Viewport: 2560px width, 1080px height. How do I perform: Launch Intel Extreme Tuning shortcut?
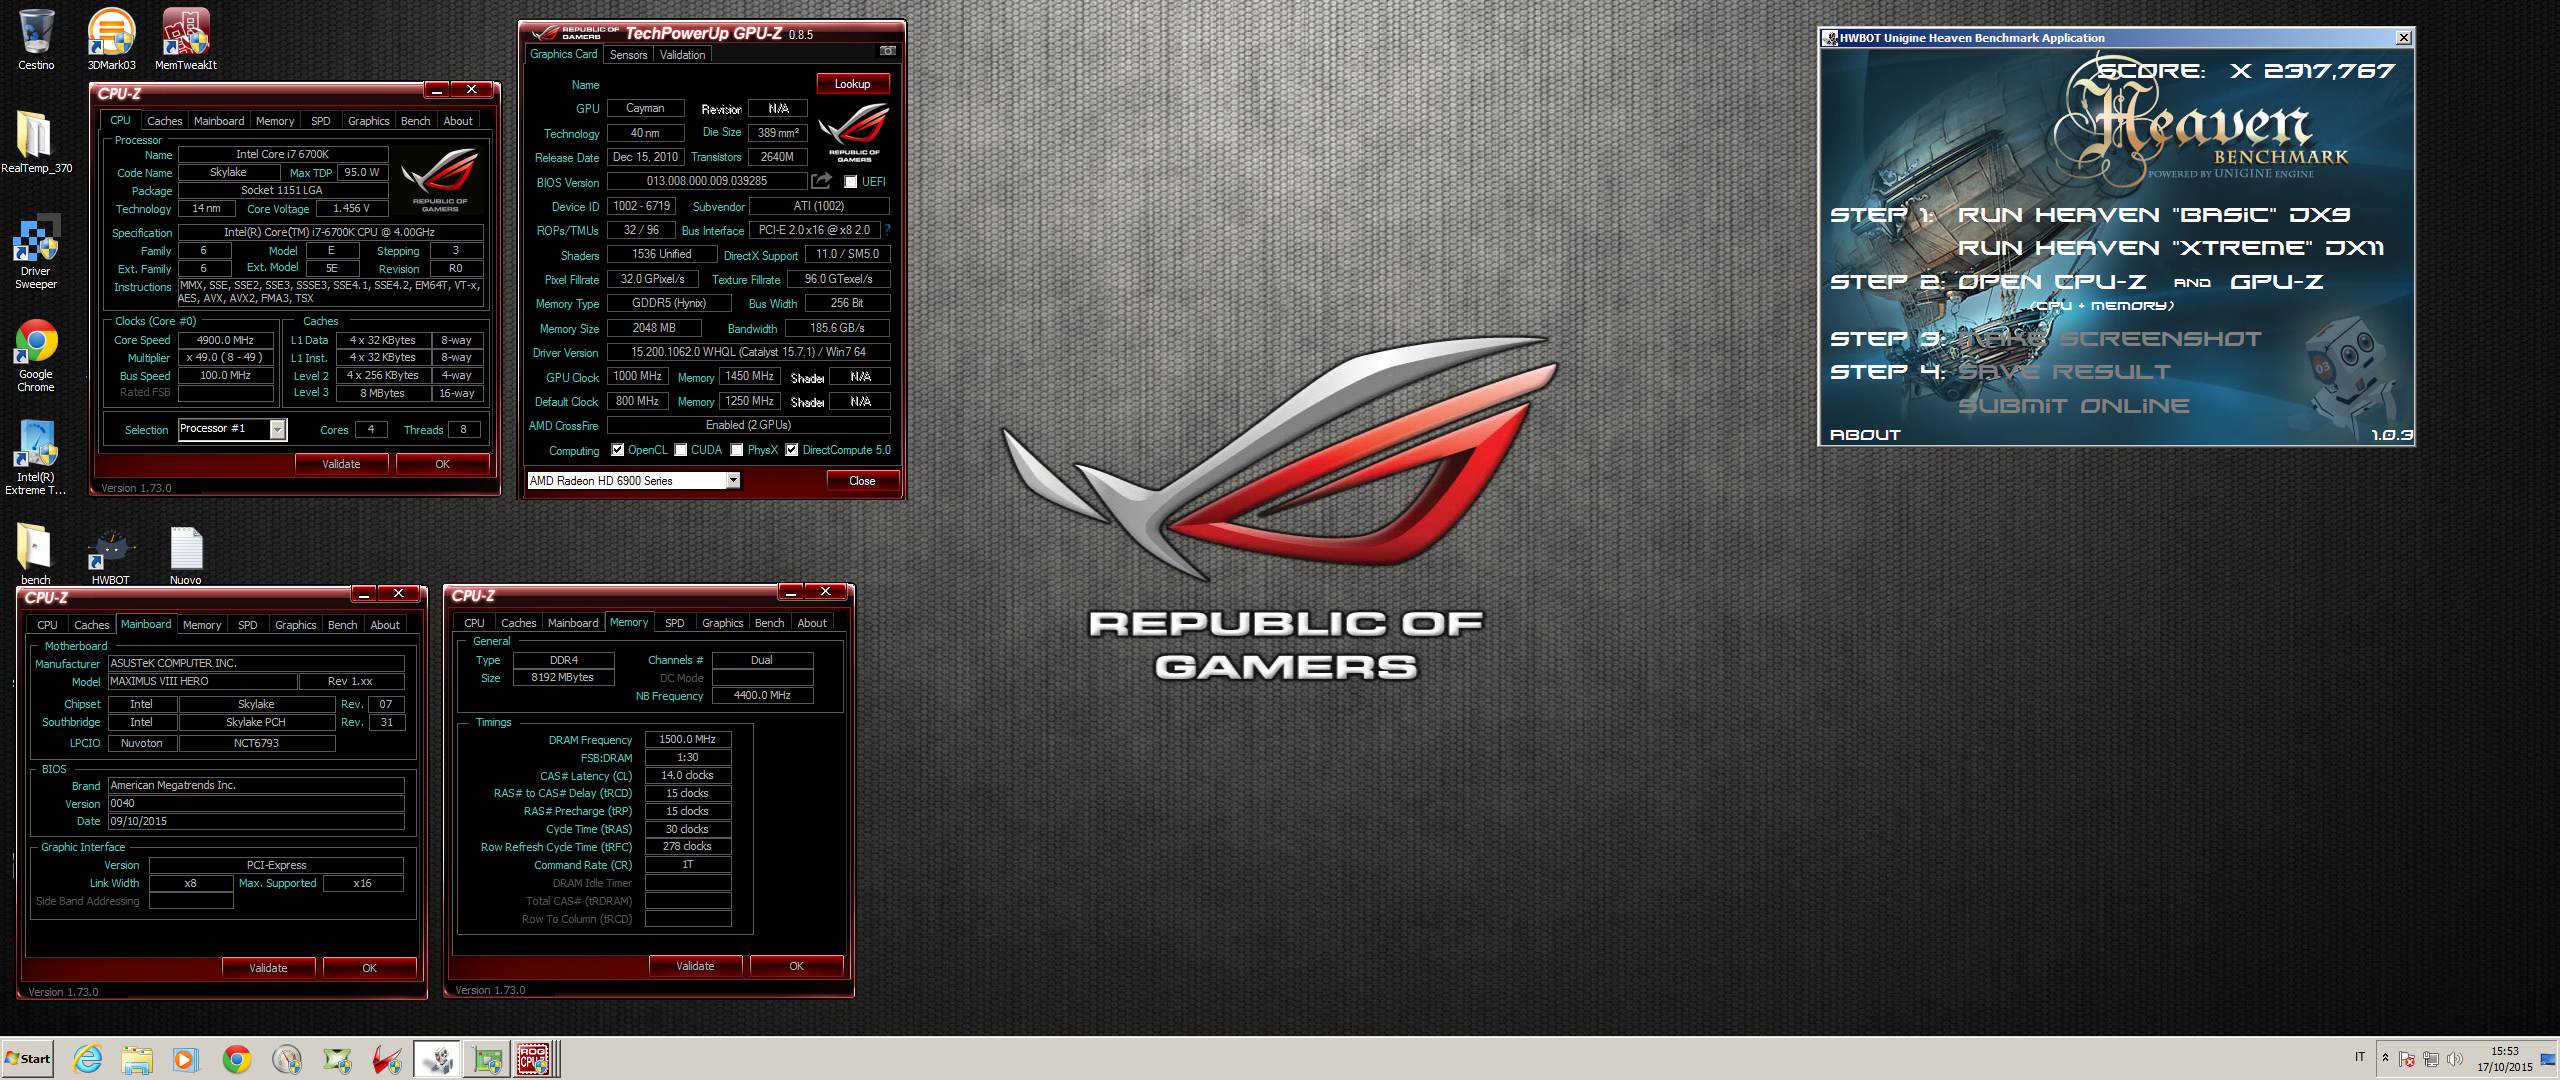(36, 457)
